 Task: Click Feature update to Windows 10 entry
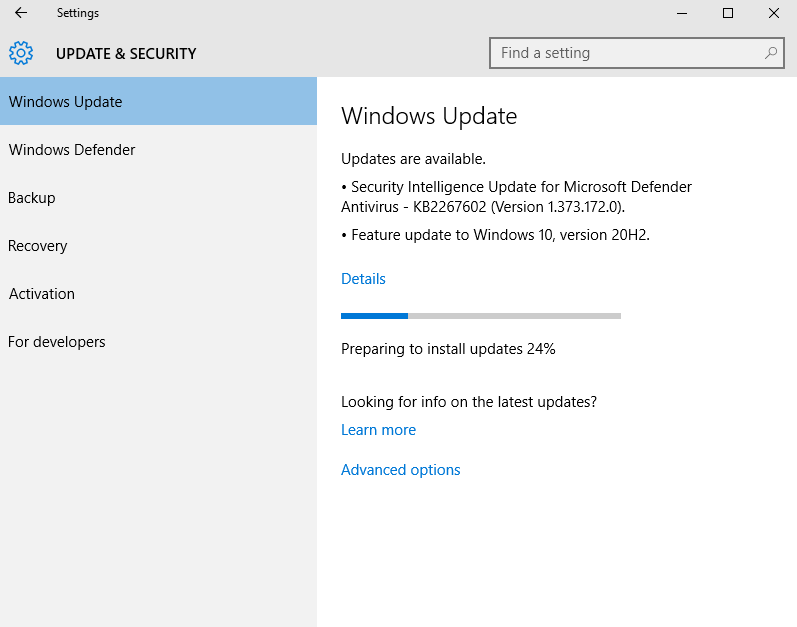(x=495, y=235)
